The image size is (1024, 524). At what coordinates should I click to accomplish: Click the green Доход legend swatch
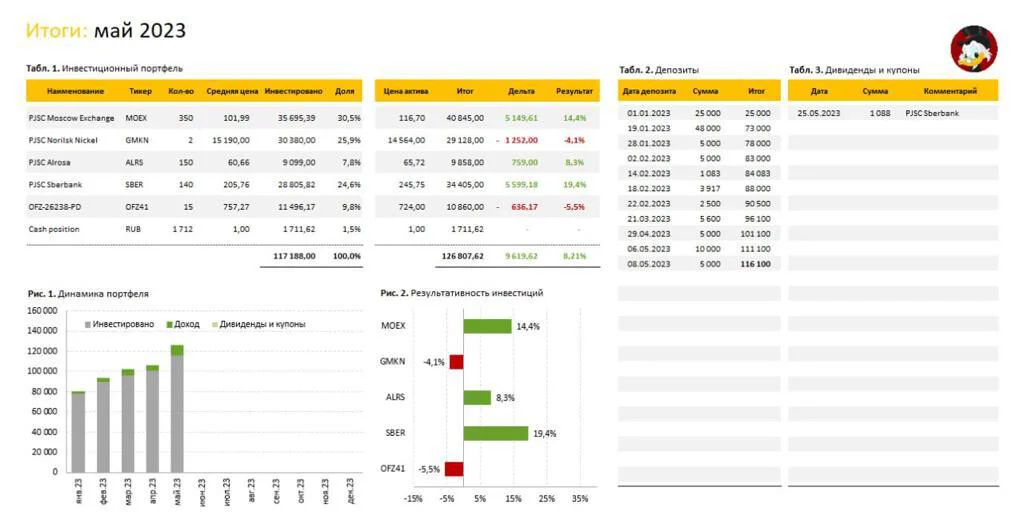[170, 325]
